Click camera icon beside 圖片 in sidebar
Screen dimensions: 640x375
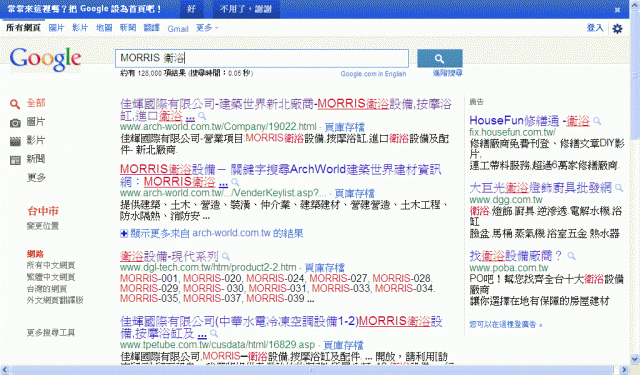pyautogui.click(x=15, y=123)
